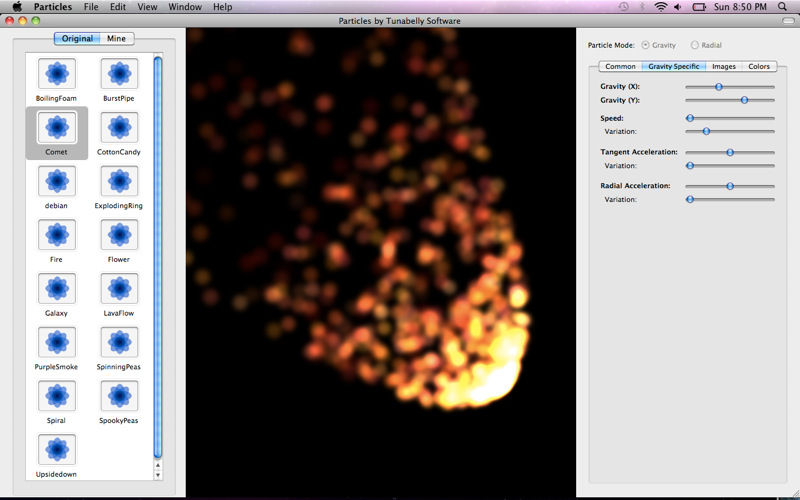The image size is (800, 500).
Task: Pick the ExplodingRing particle preset
Action: [x=119, y=181]
